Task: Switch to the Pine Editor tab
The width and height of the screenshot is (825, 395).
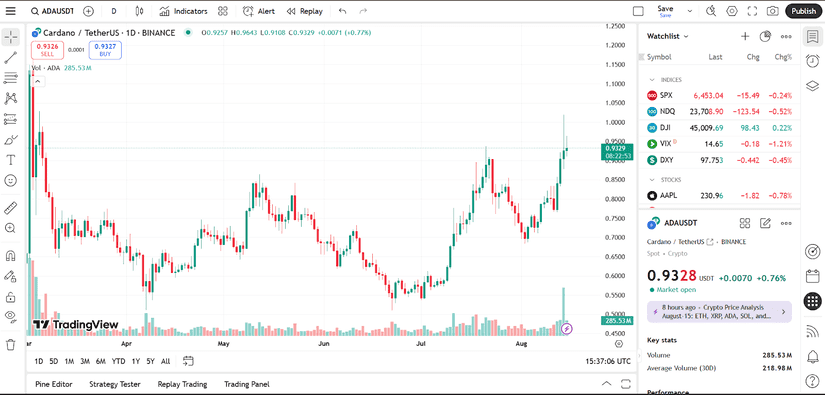Action: 54,384
